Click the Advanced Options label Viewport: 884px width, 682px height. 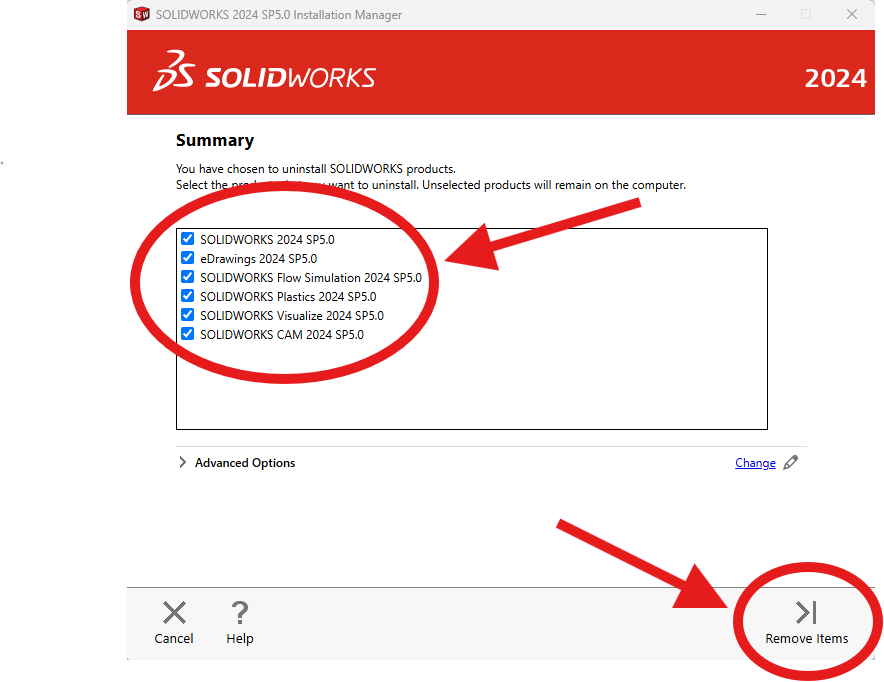coord(245,463)
